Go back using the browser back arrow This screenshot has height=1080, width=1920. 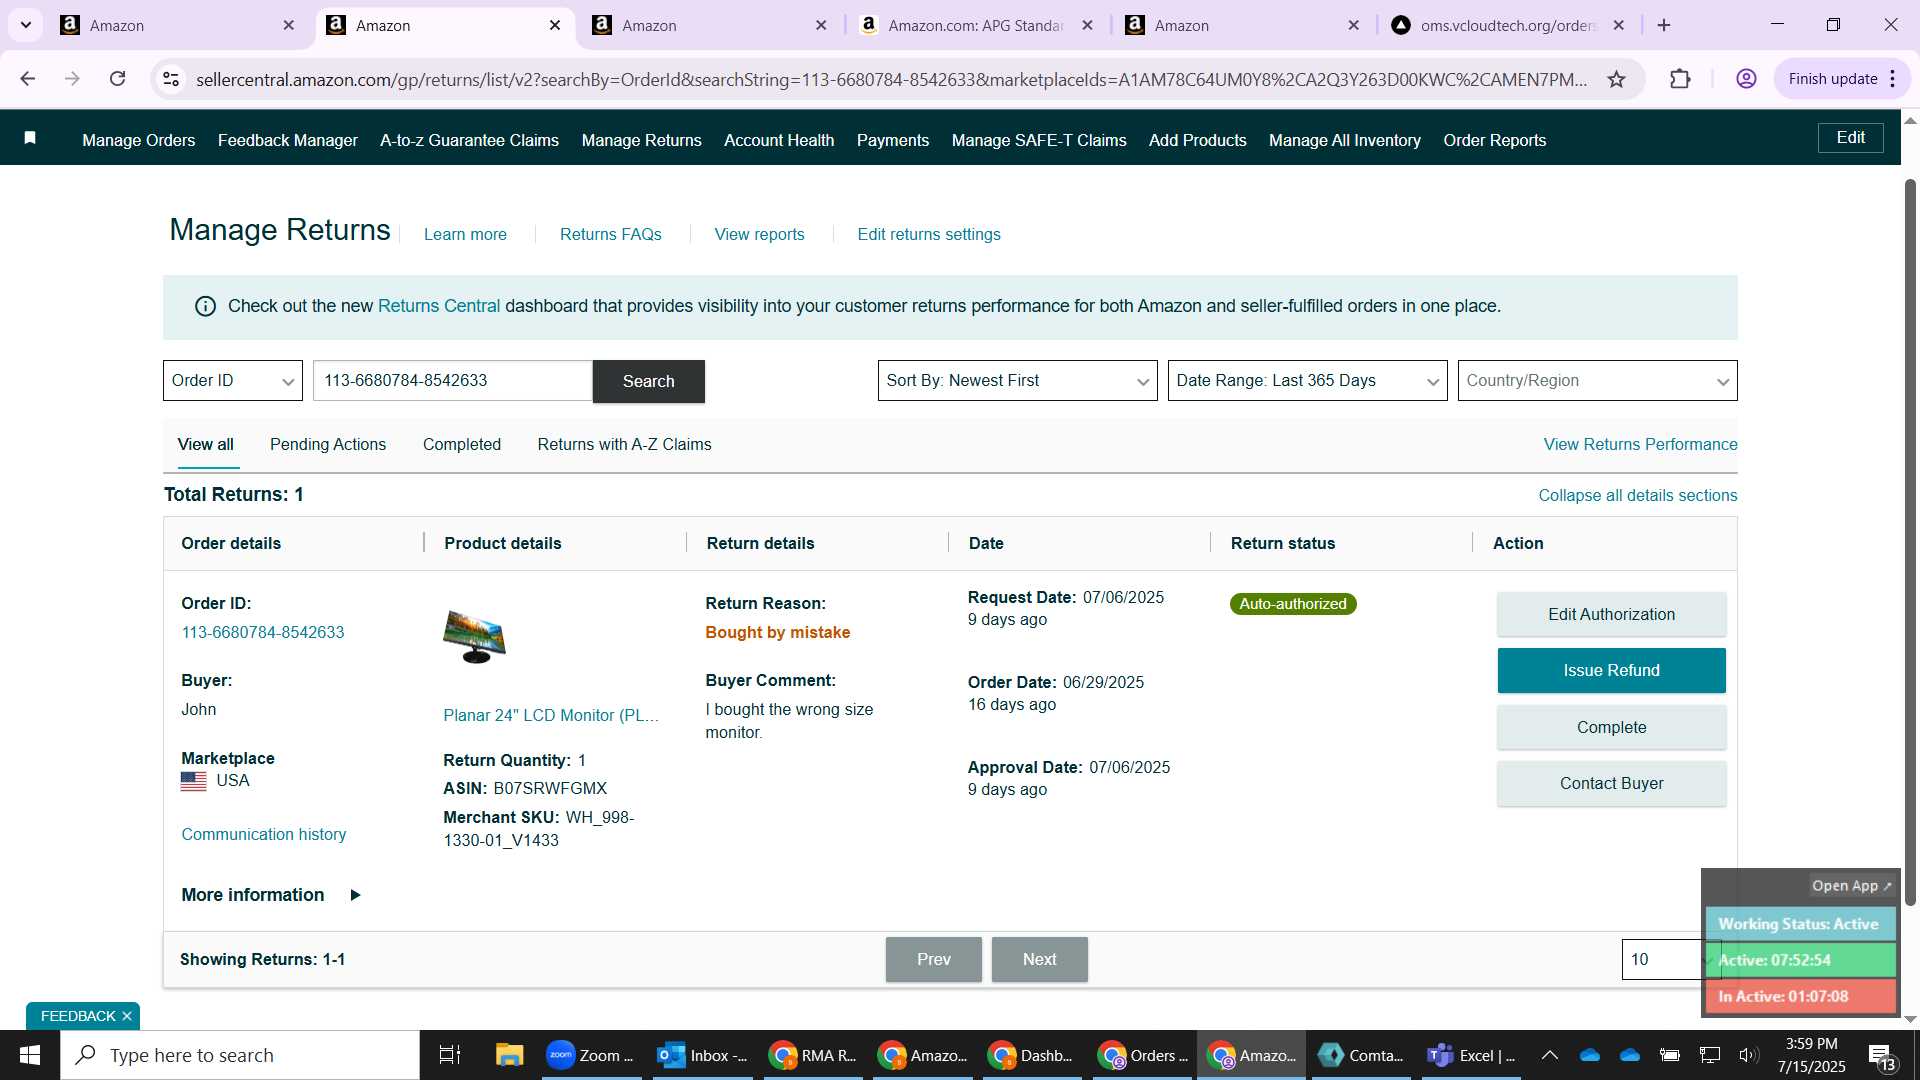click(x=27, y=79)
